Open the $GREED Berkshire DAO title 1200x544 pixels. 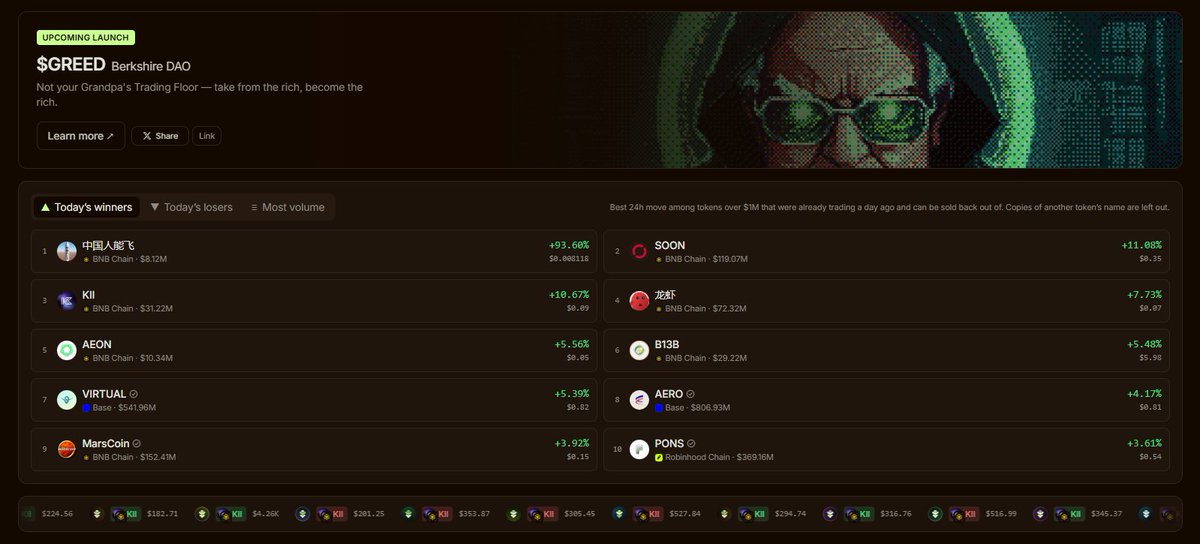click(x=113, y=65)
